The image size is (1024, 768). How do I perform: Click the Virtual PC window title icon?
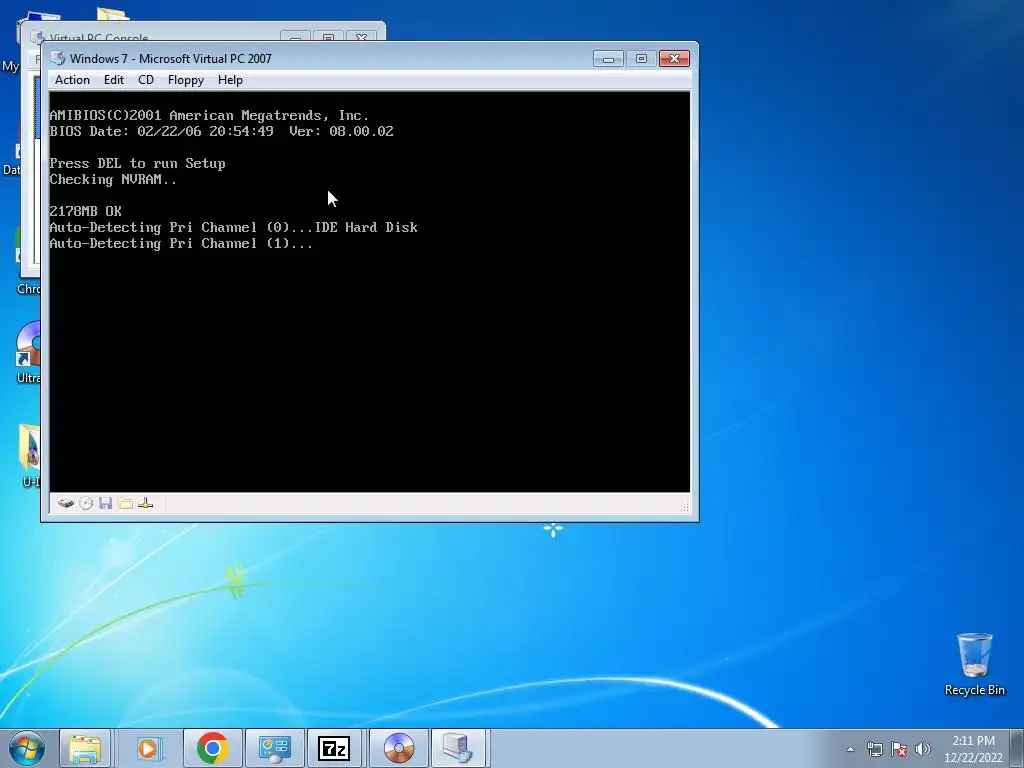58,58
